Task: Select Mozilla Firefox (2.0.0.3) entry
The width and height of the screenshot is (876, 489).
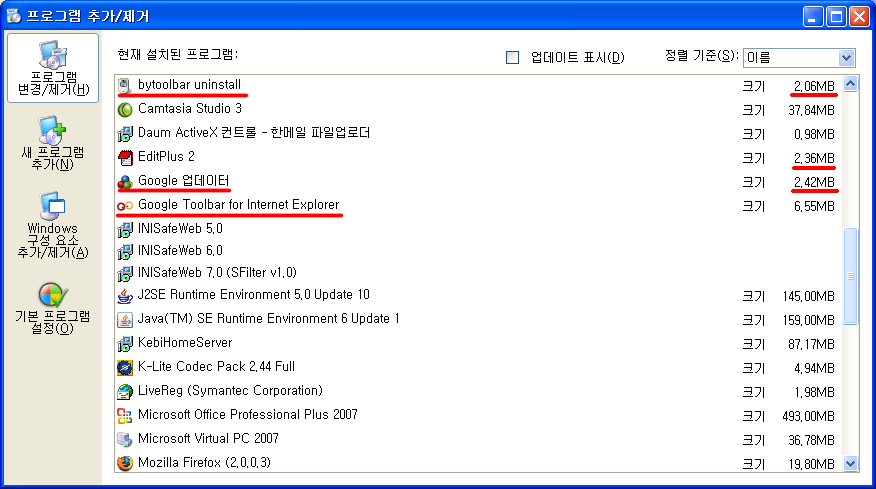Action: tap(204, 463)
